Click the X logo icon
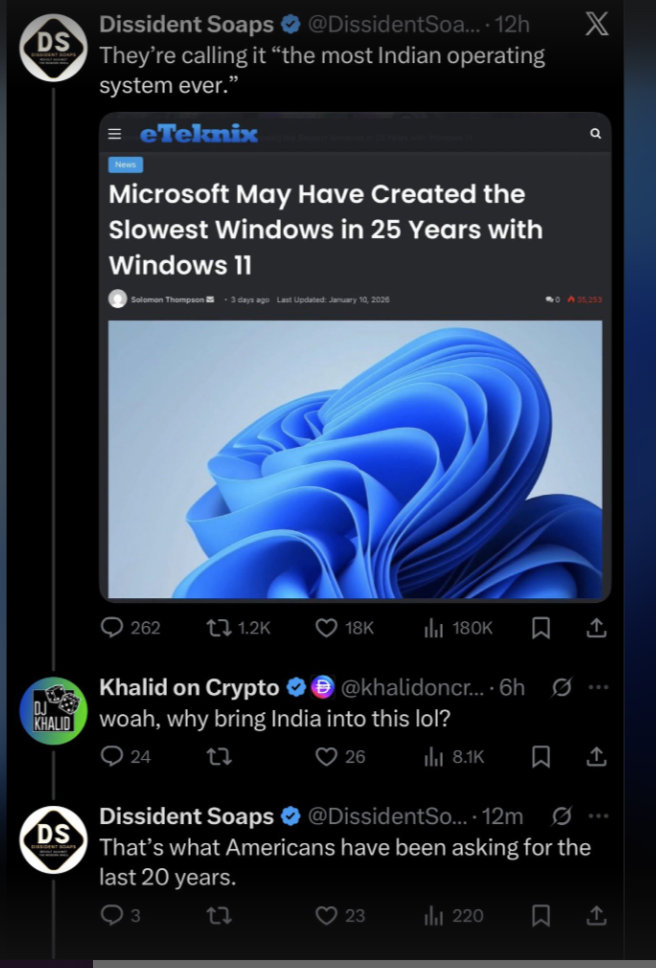Screen dimensions: 656x968 [x=596, y=24]
